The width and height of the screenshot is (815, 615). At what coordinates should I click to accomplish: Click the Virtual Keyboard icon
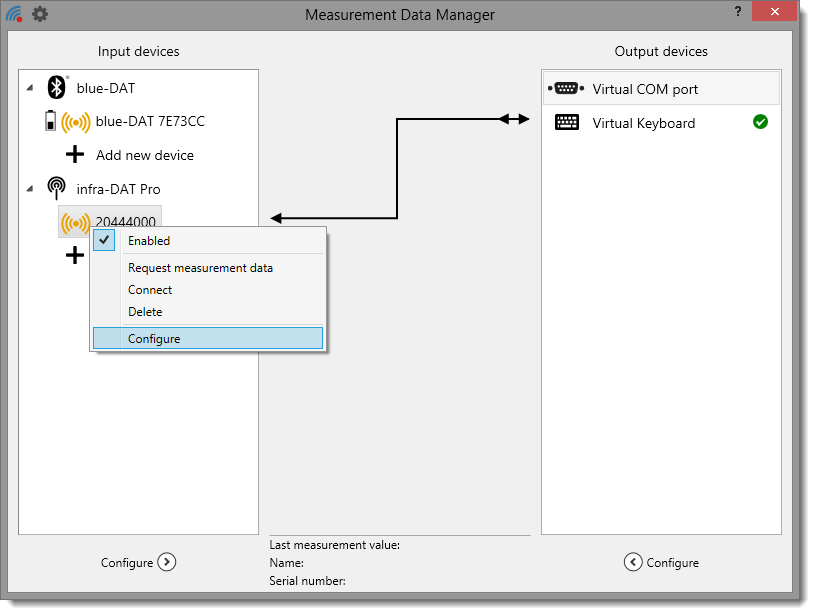point(566,123)
